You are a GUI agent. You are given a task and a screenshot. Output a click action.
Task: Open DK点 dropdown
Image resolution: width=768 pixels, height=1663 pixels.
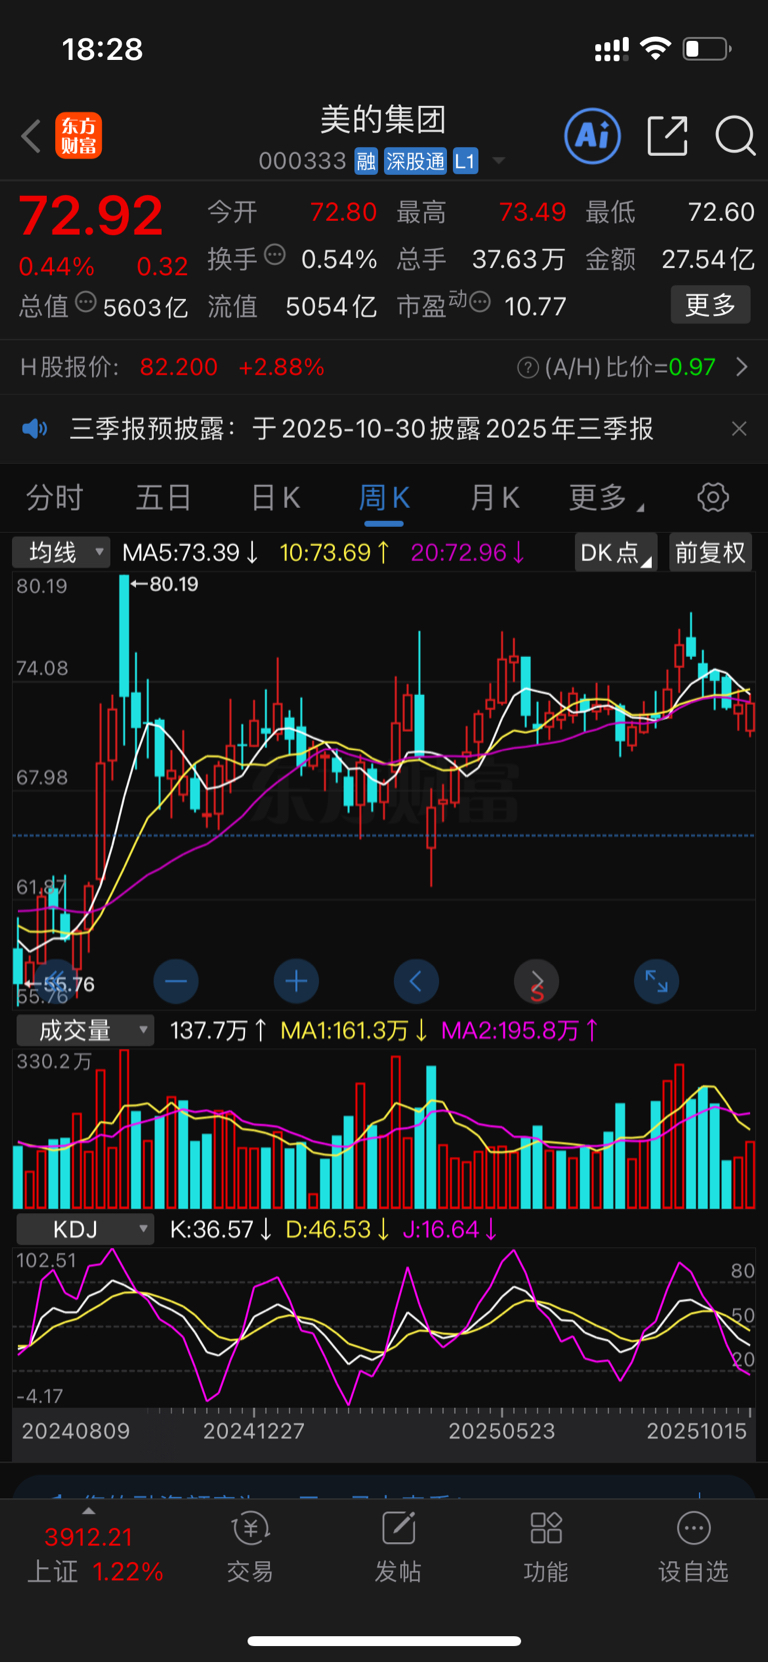(615, 552)
